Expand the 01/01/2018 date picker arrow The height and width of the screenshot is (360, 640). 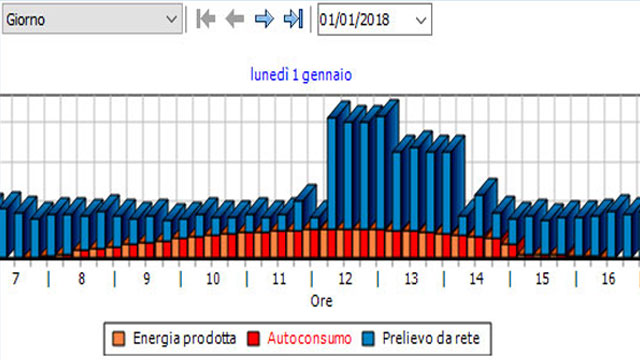click(x=420, y=20)
